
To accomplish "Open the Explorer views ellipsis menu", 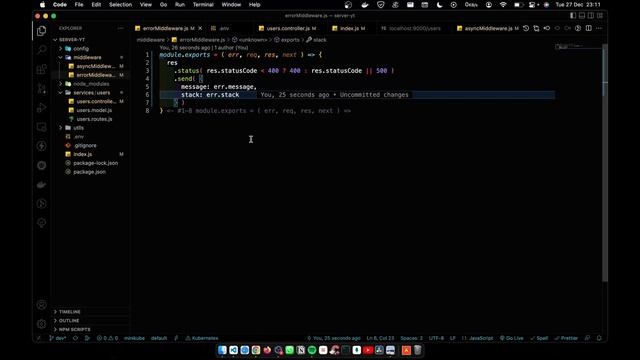I will click(120, 28).
